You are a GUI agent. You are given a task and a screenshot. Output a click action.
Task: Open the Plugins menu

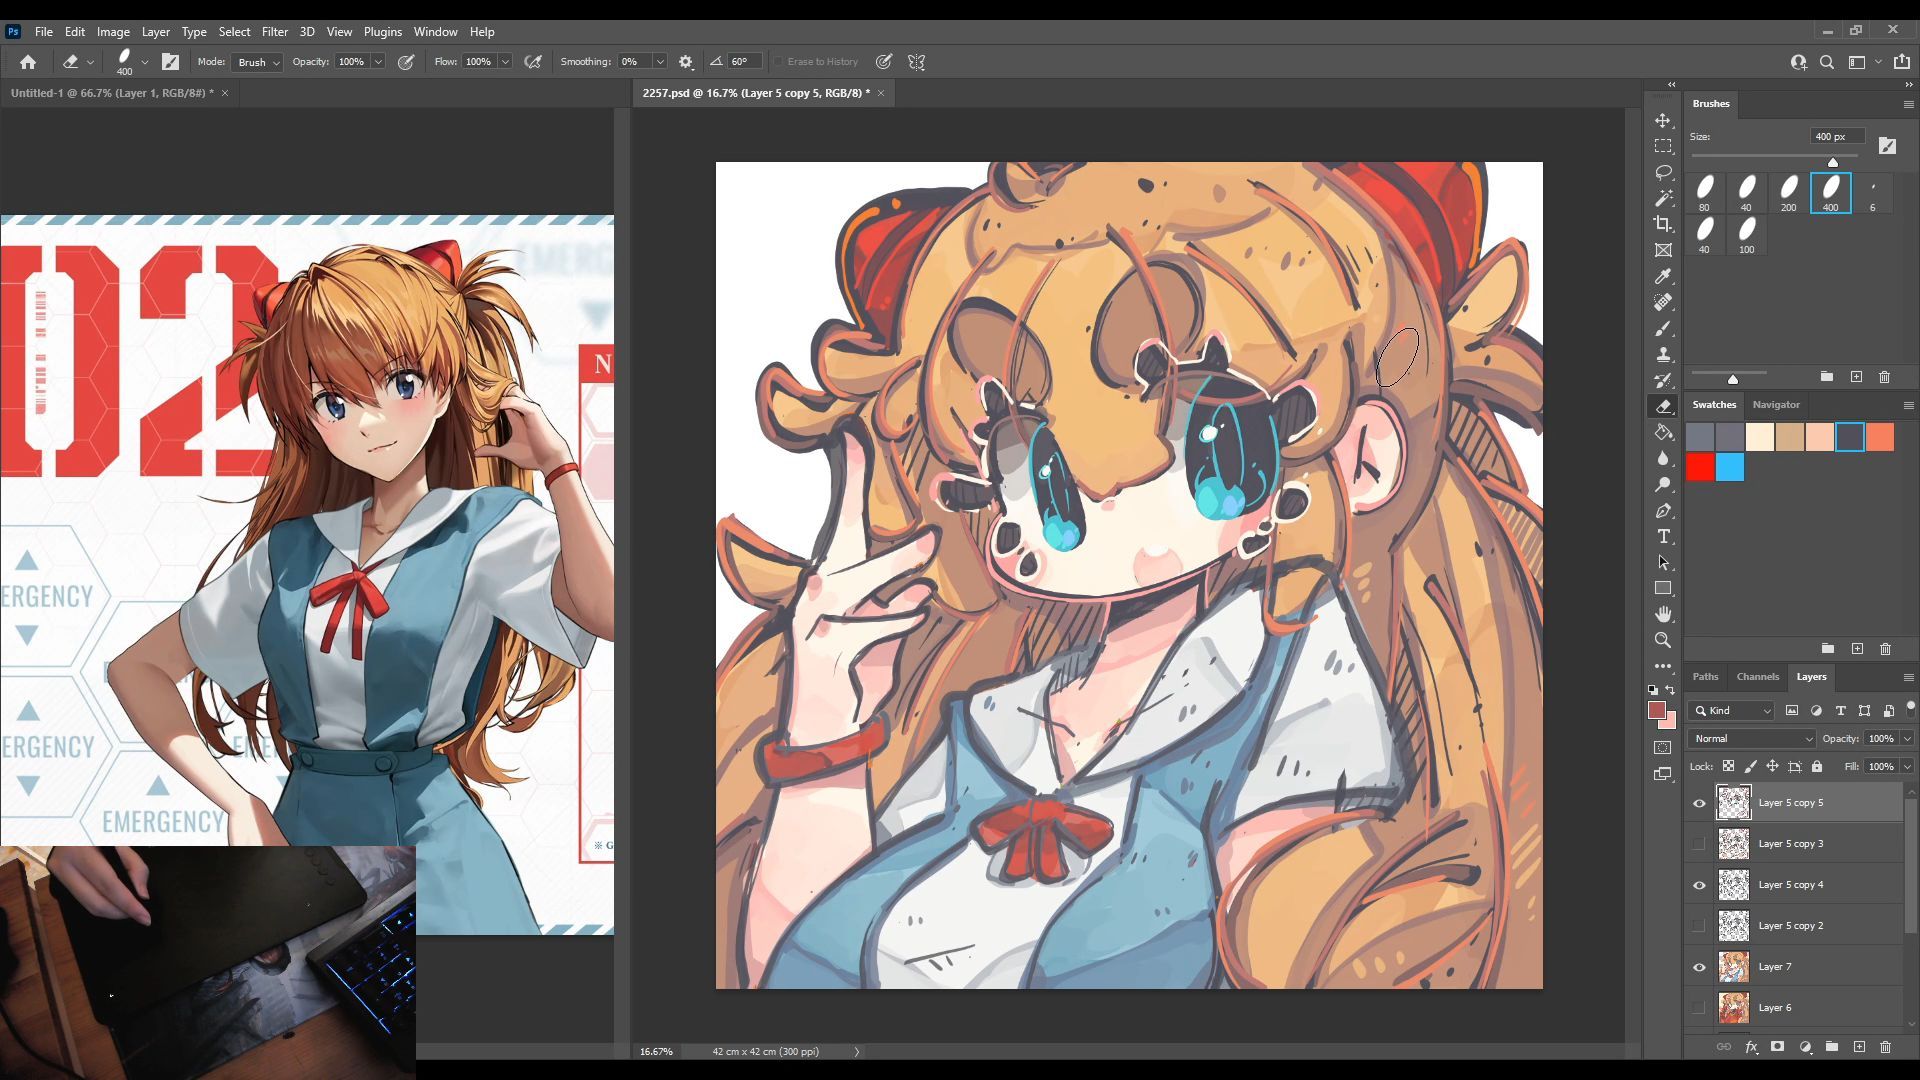click(382, 32)
